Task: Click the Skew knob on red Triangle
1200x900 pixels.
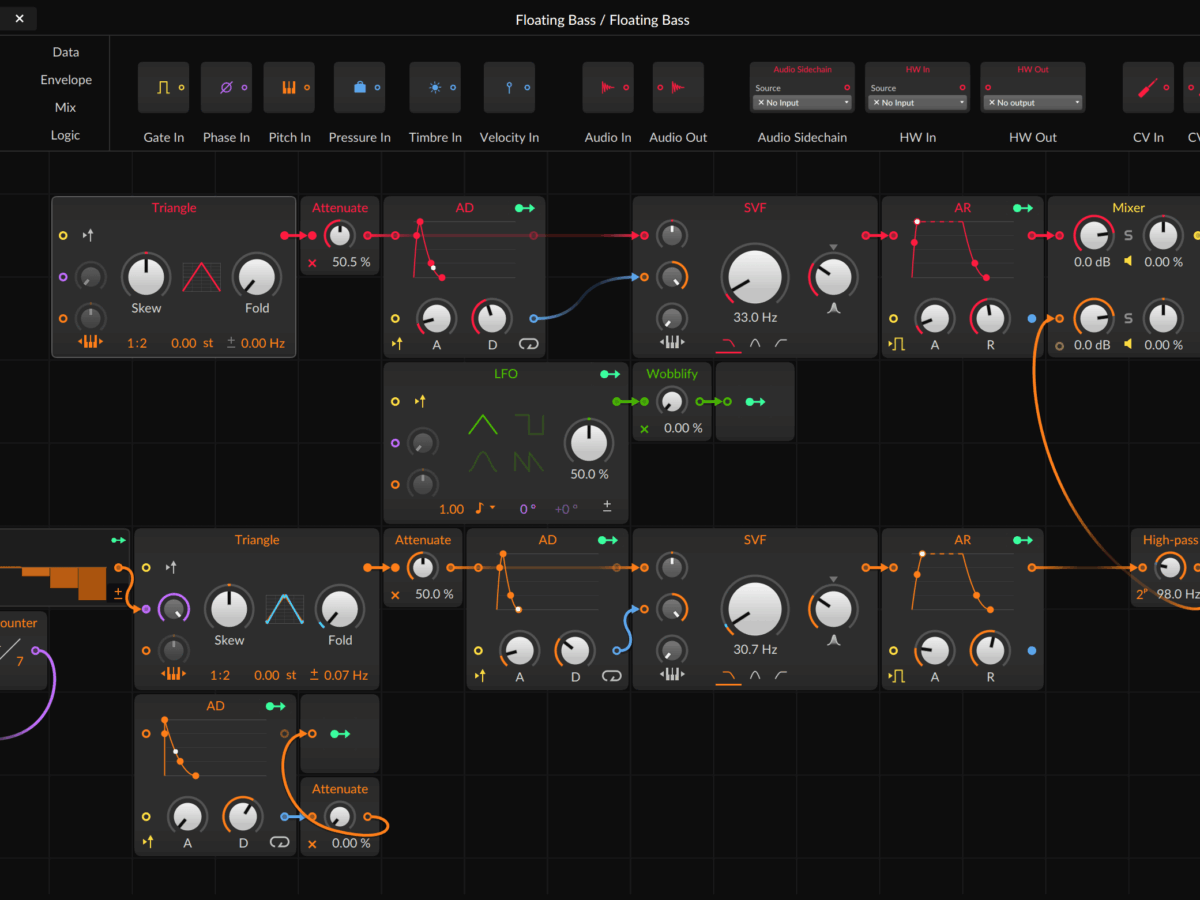Action: [146, 277]
